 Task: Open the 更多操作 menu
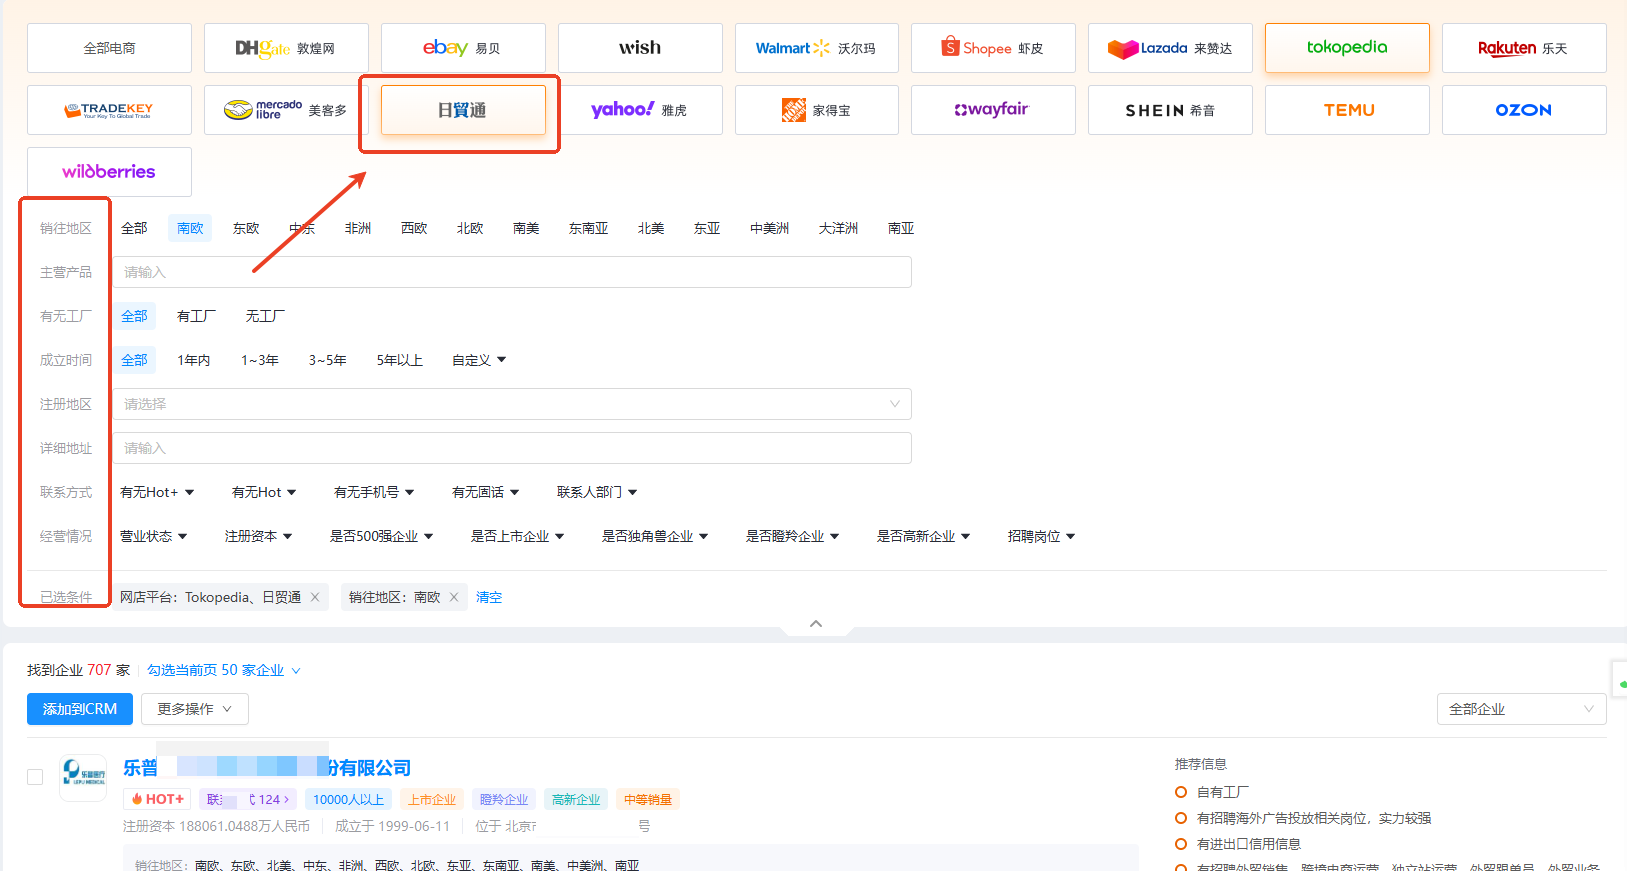click(195, 709)
